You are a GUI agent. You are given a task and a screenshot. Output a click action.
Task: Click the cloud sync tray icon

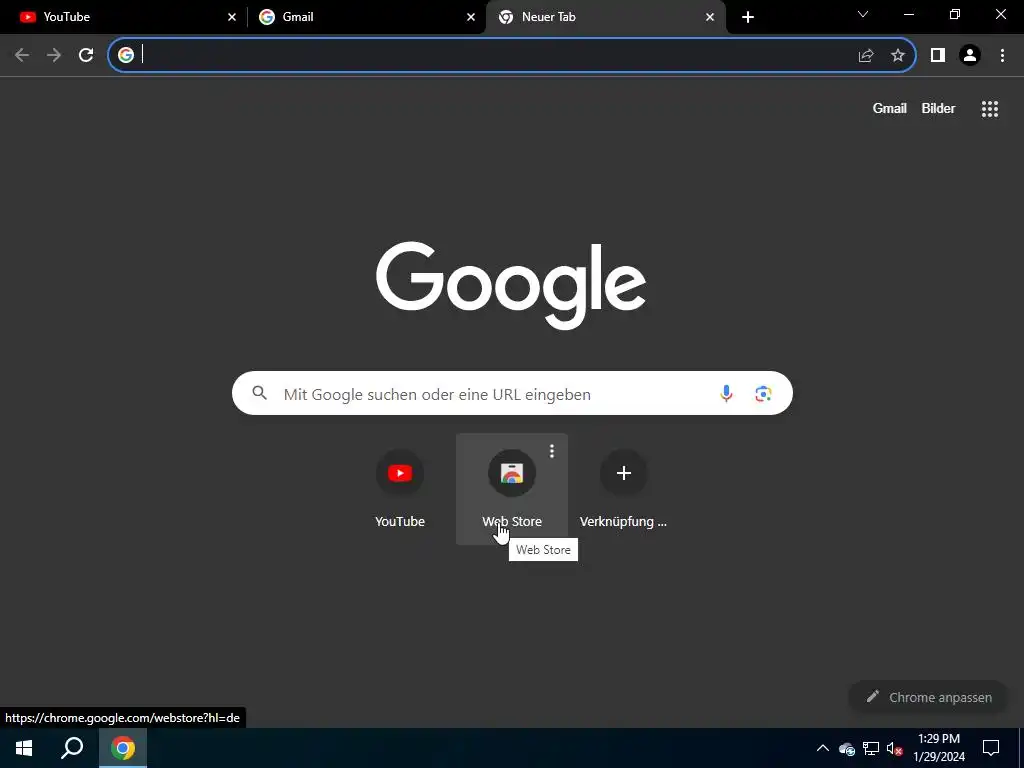click(x=847, y=748)
